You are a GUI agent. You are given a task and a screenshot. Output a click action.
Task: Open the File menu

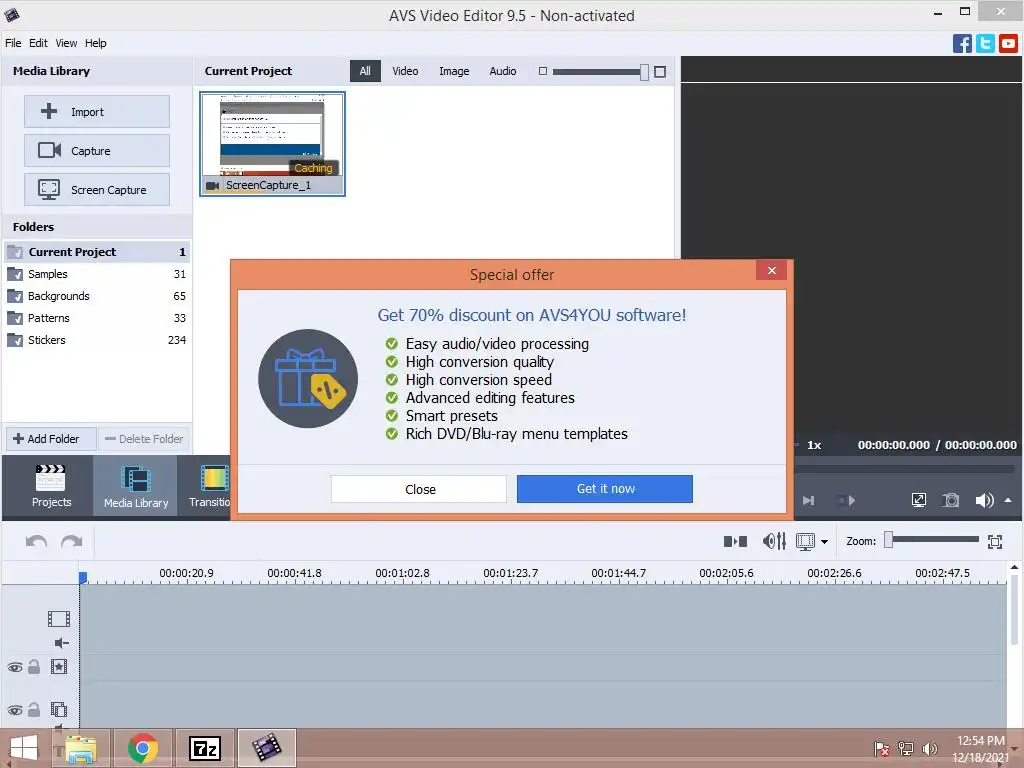click(13, 43)
